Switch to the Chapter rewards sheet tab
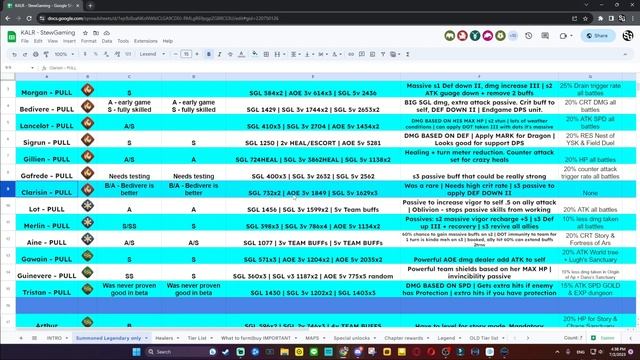Viewport: 640px width, 360px height. tap(404, 338)
